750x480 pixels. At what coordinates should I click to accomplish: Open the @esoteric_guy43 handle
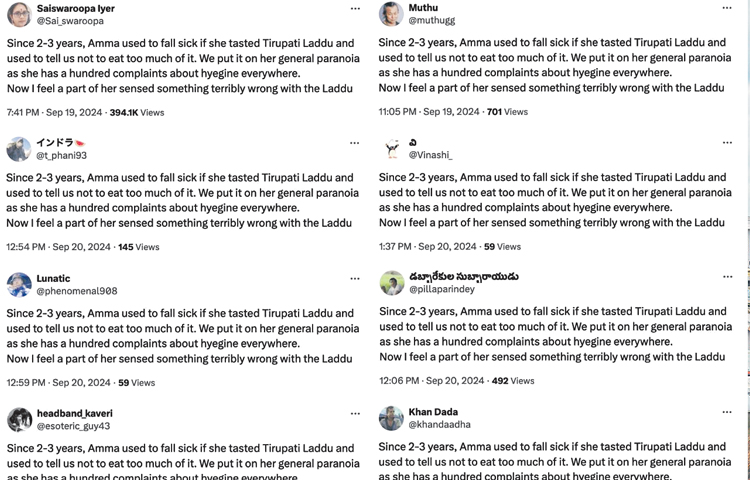click(73, 426)
